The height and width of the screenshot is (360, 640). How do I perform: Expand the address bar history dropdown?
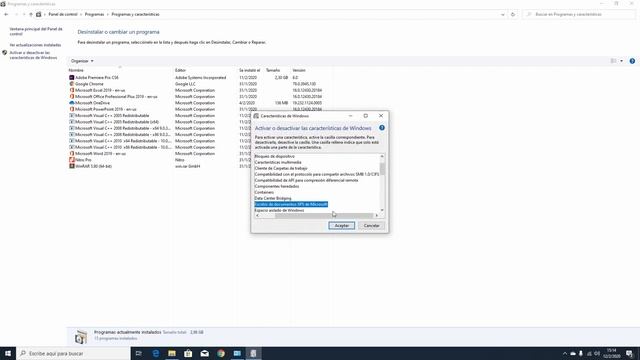502,14
